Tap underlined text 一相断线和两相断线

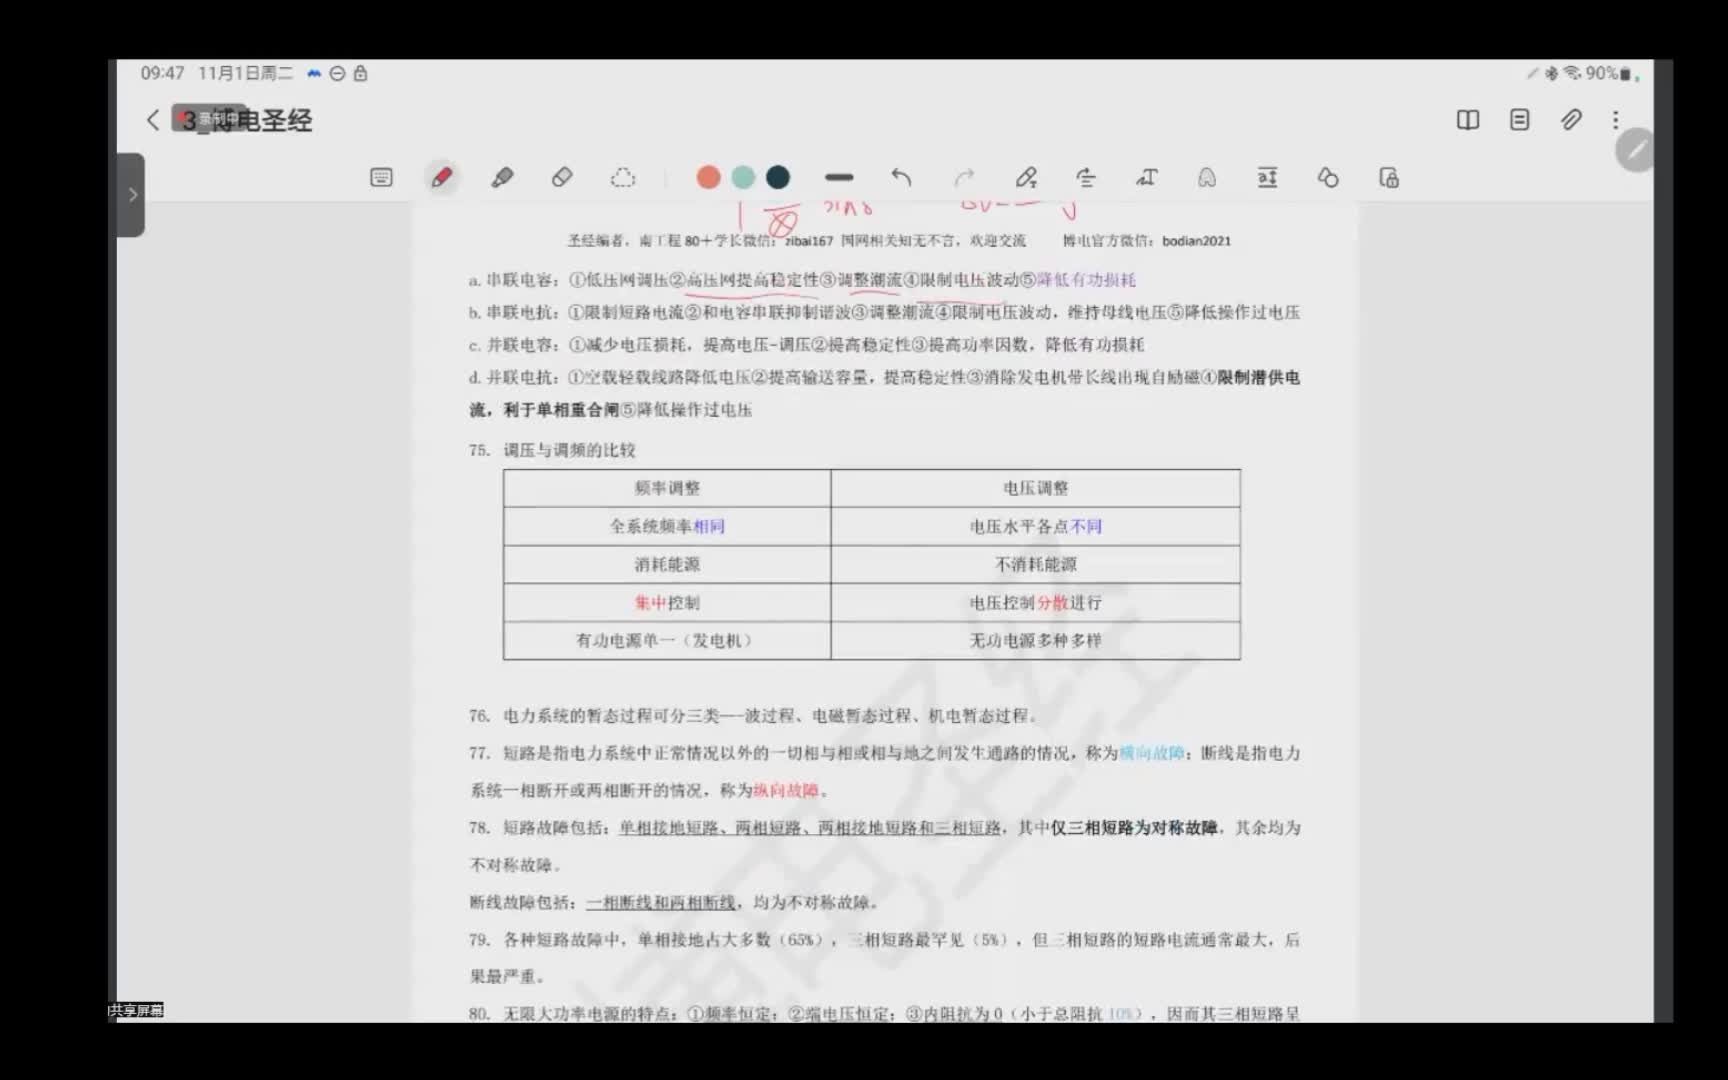(x=661, y=902)
